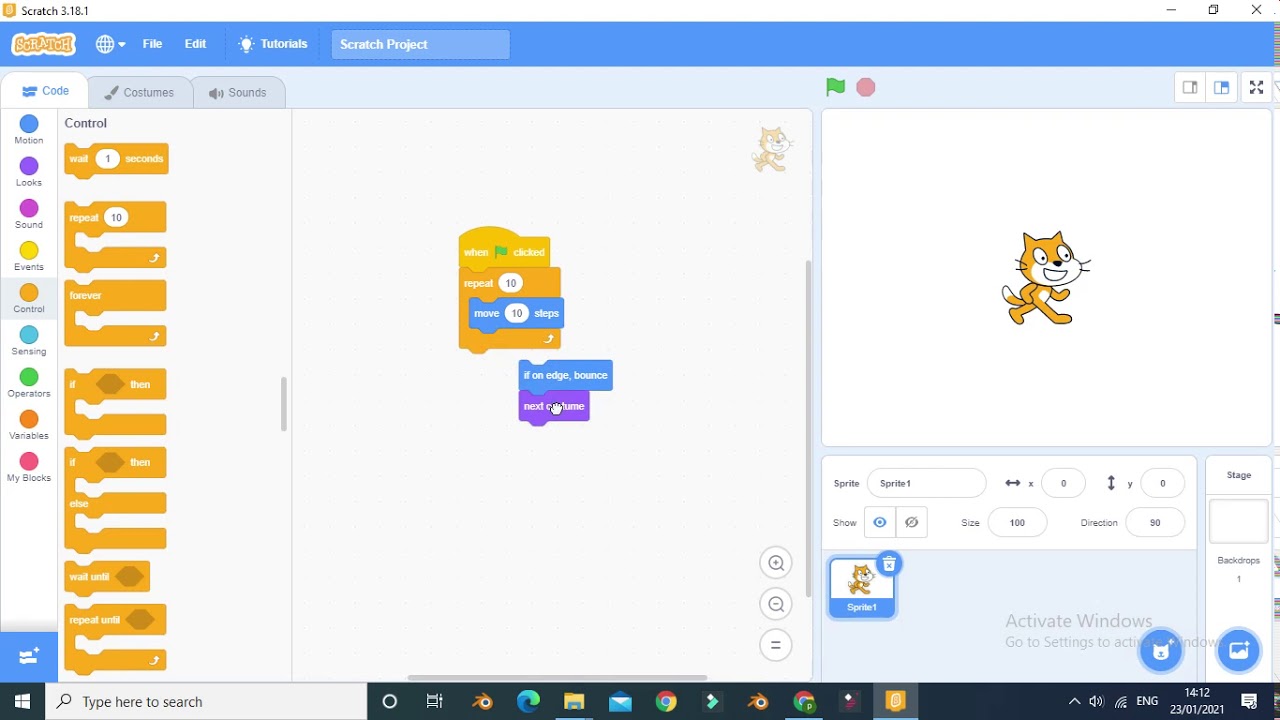Screen dimensions: 1280x720
Task: Open Microsoft Edge from the taskbar
Action: 528,702
